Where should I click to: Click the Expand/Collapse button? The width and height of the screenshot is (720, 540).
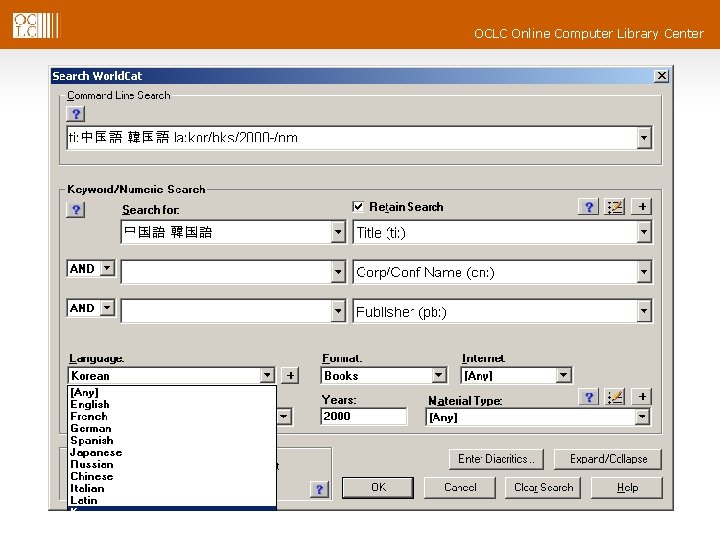click(608, 459)
